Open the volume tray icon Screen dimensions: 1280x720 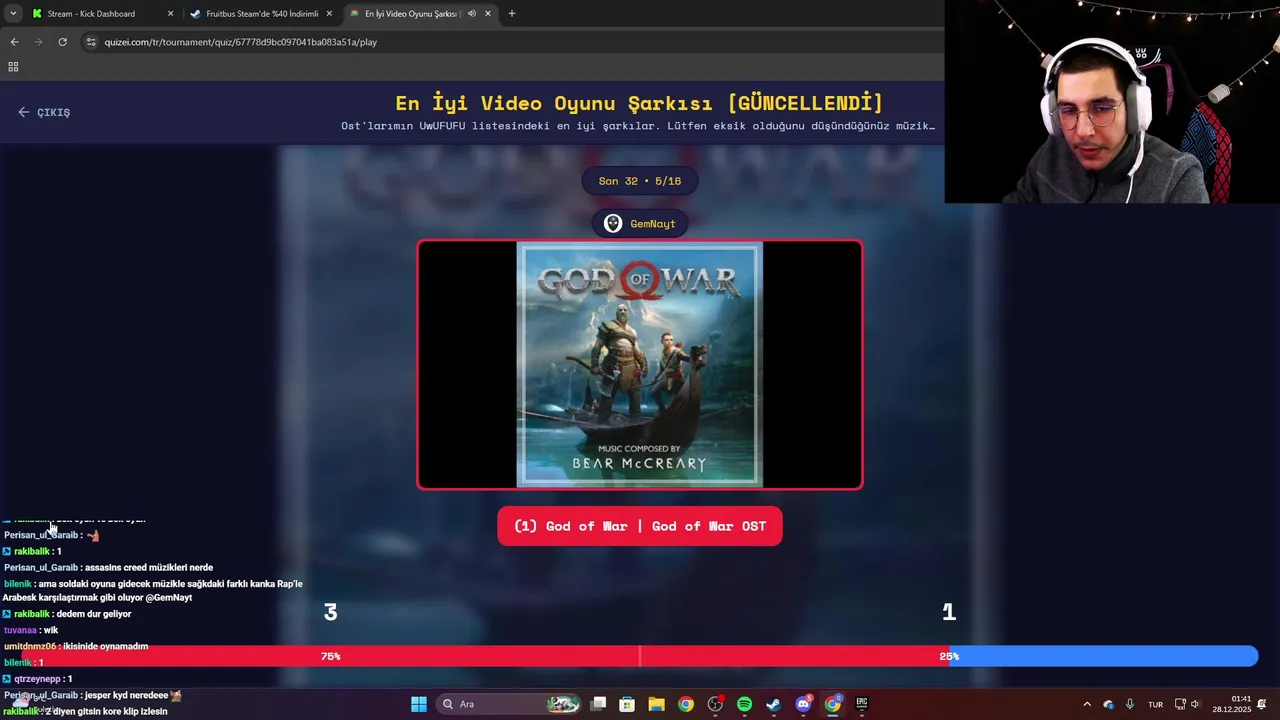[1195, 704]
